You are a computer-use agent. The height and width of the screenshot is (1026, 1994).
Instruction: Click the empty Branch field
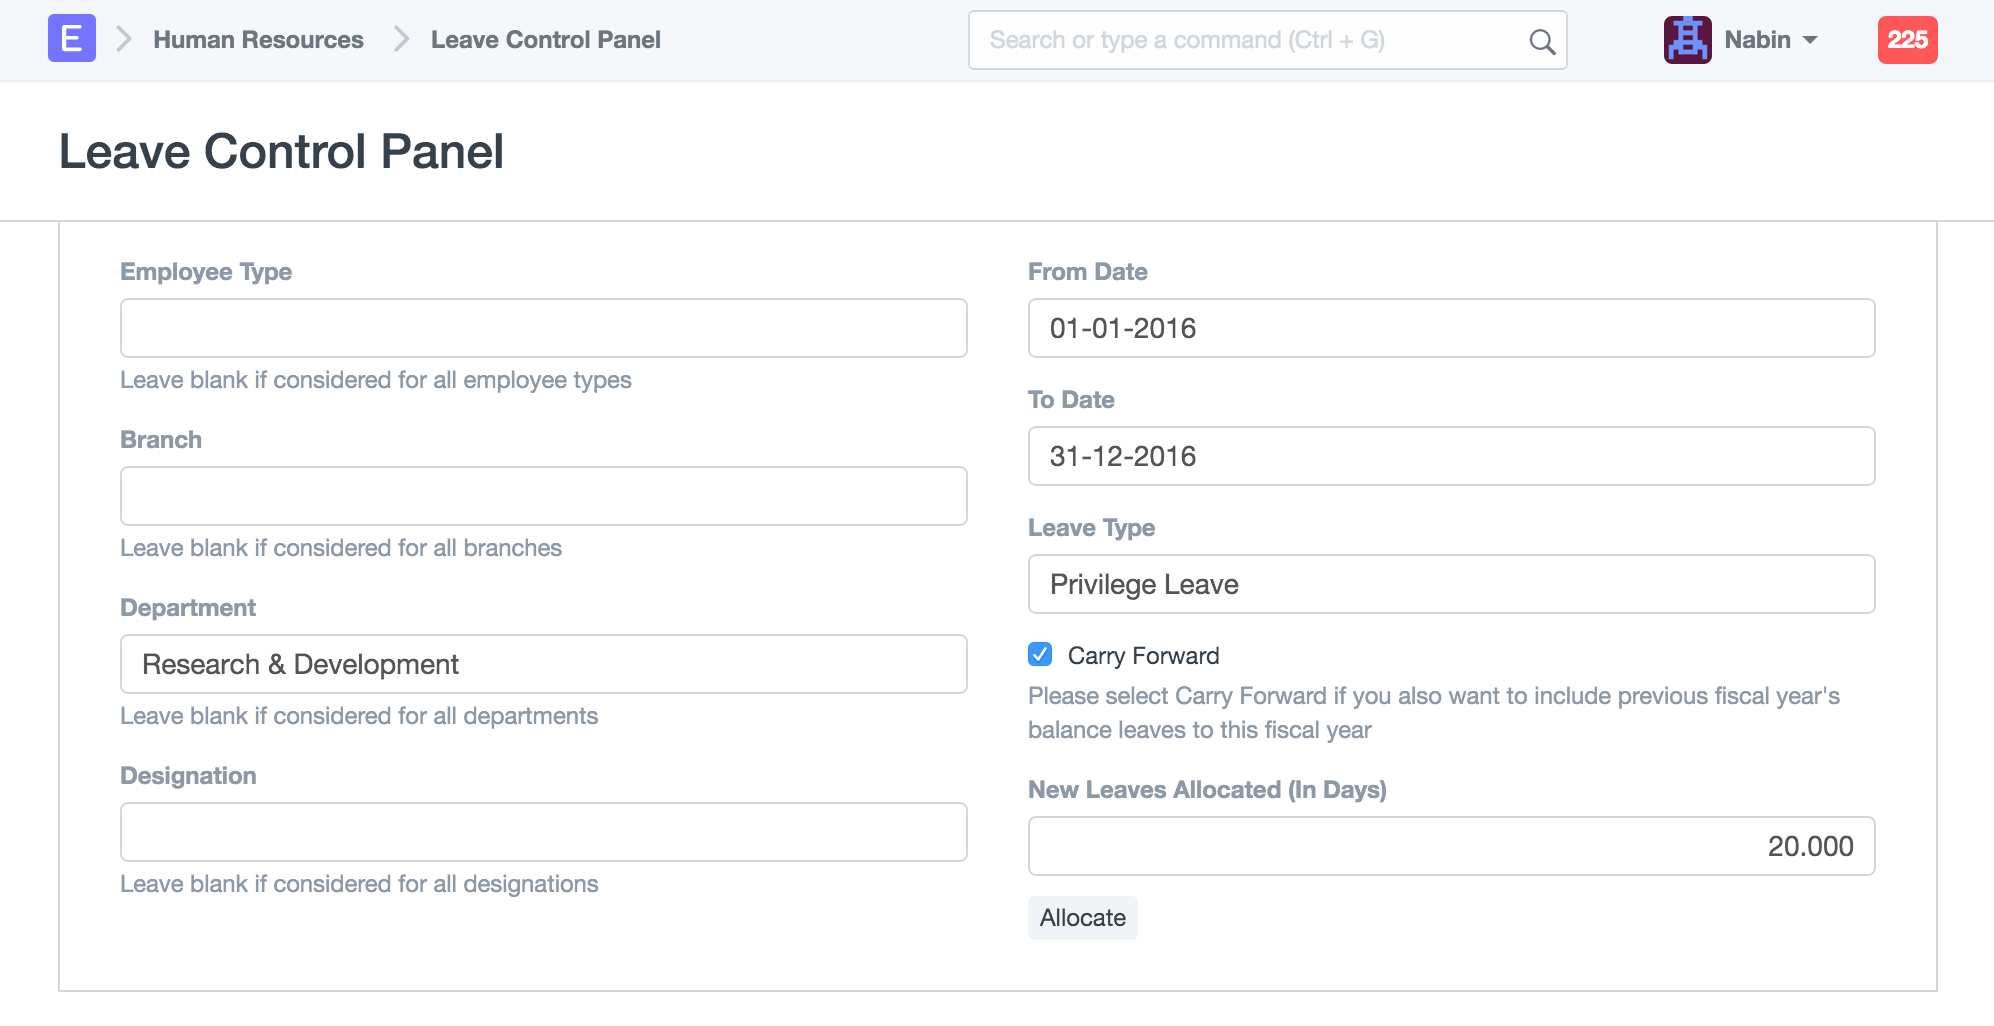(543, 496)
